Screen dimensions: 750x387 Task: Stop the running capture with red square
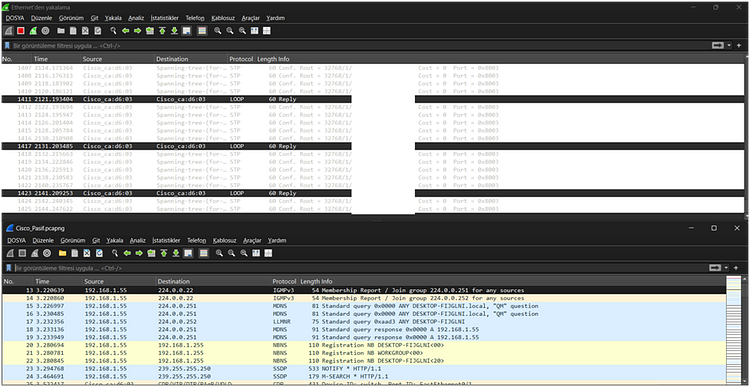21,31
